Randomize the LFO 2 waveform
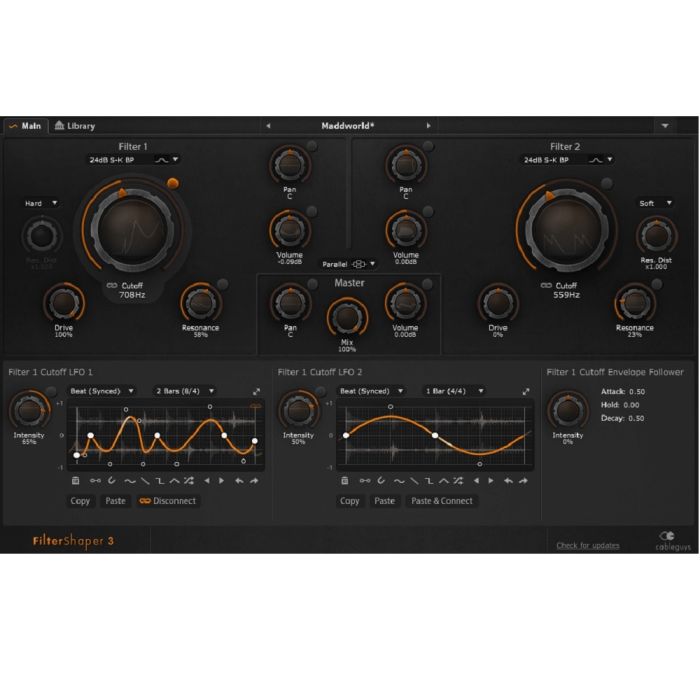The height and width of the screenshot is (700, 700). pos(458,481)
